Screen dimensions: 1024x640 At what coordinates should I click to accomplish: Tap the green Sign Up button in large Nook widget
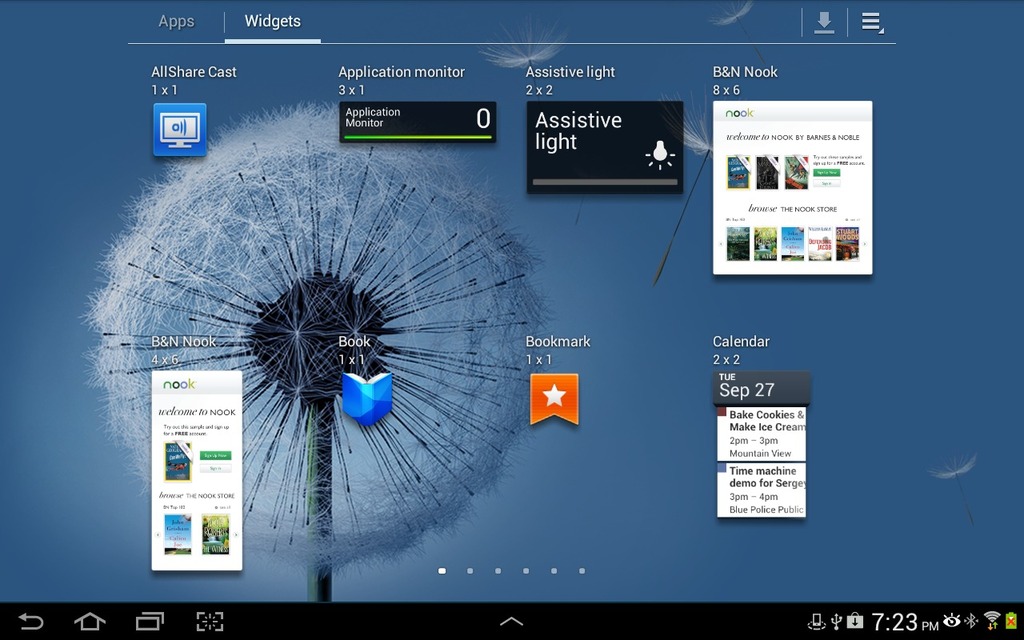[x=827, y=172]
